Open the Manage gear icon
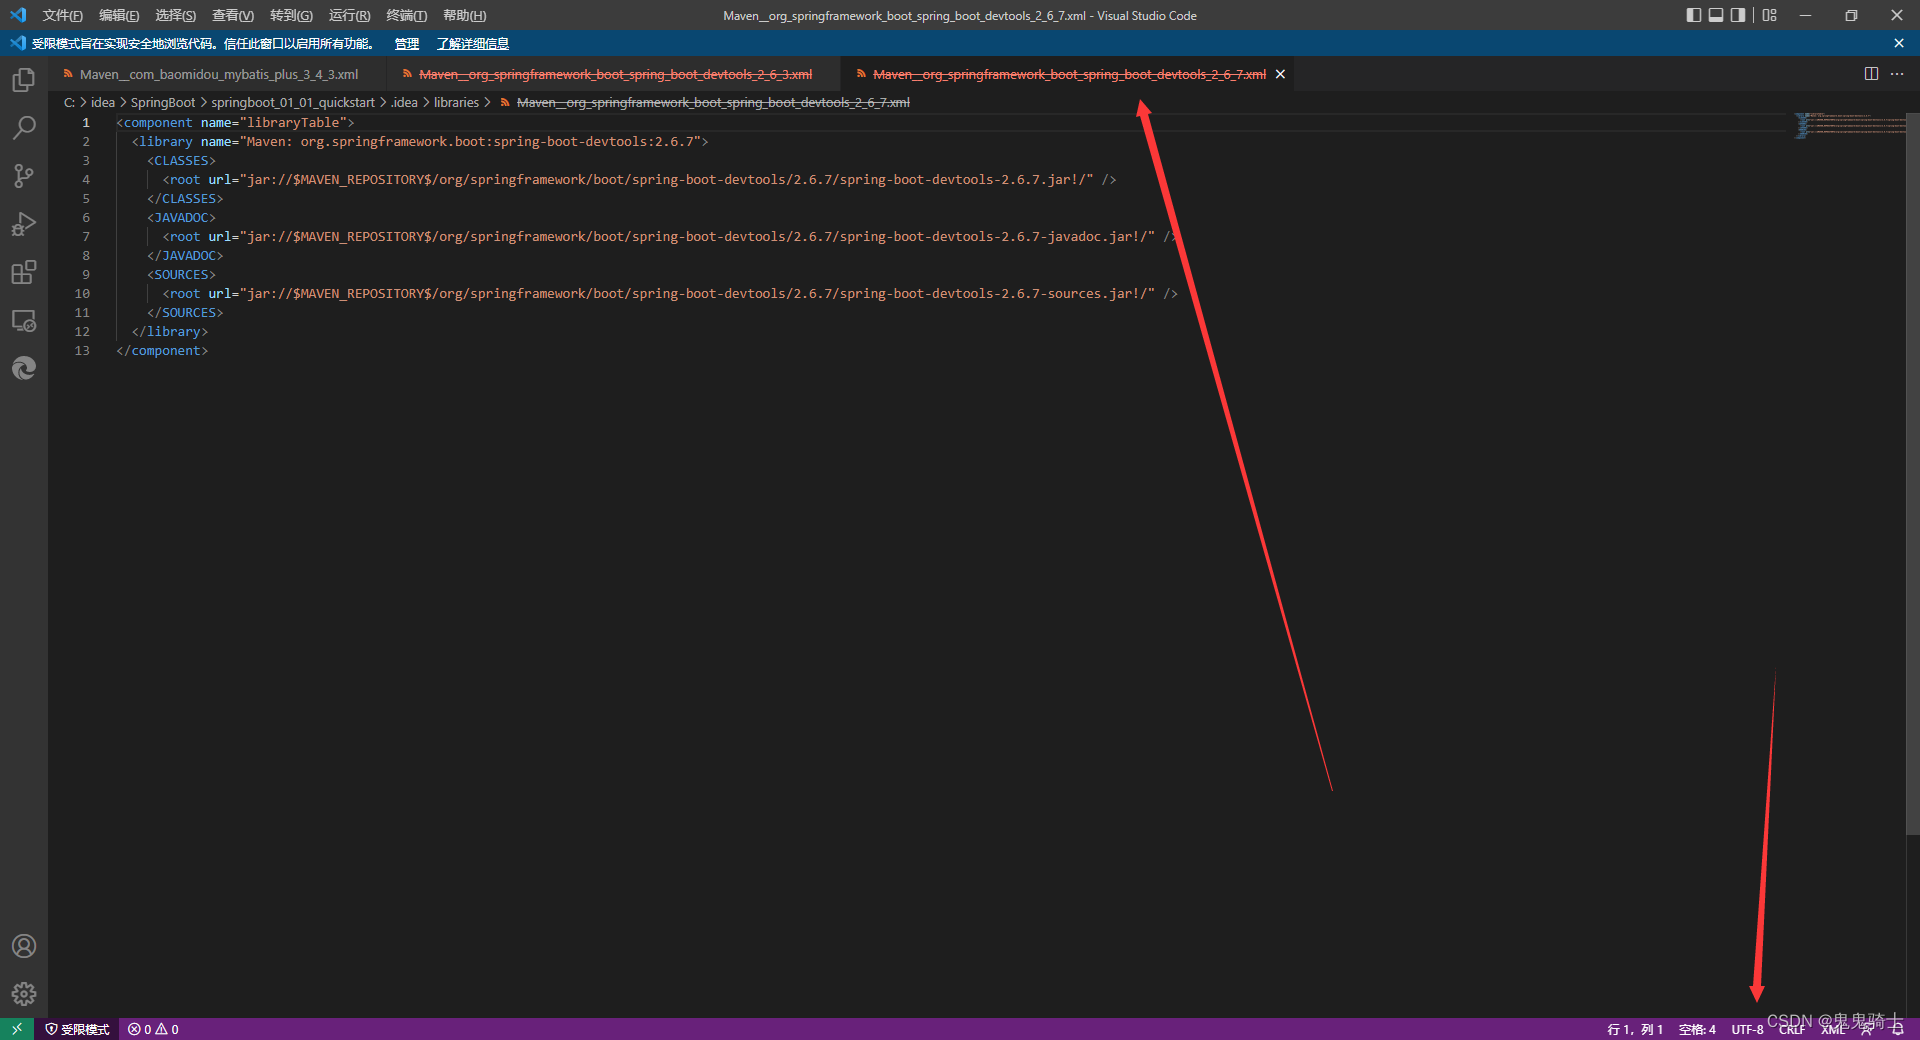1920x1040 pixels. pyautogui.click(x=24, y=994)
